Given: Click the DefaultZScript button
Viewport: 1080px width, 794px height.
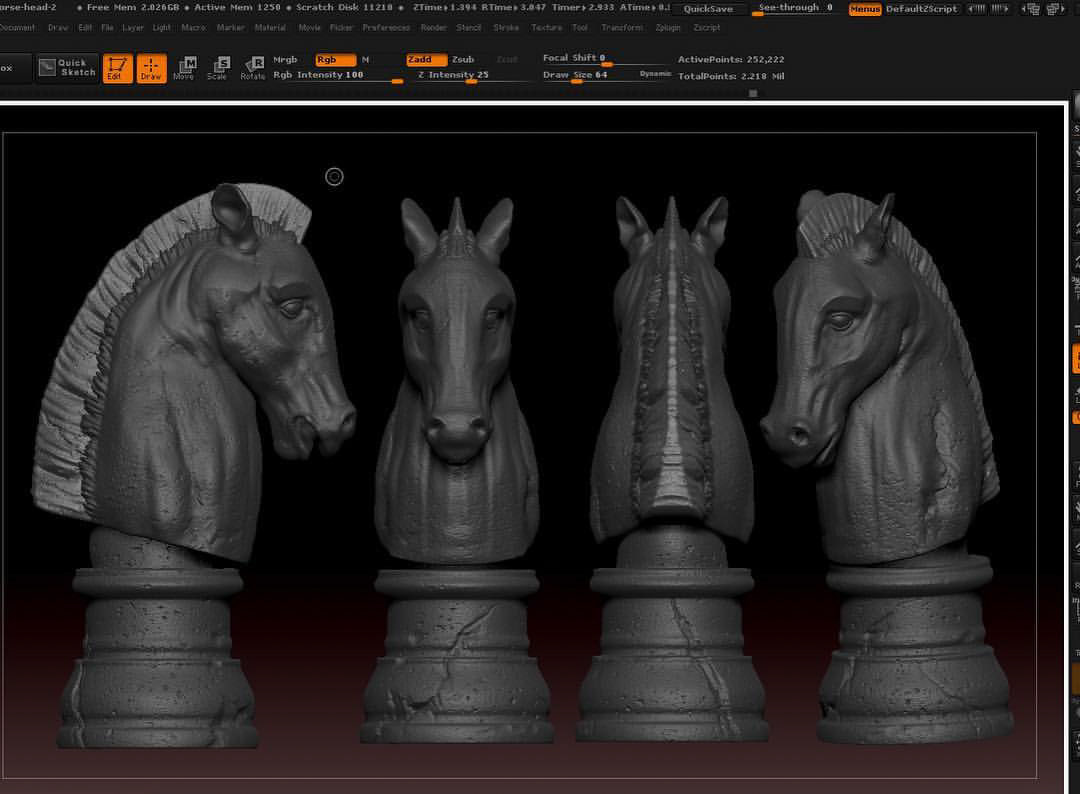Looking at the screenshot, I should point(922,9).
